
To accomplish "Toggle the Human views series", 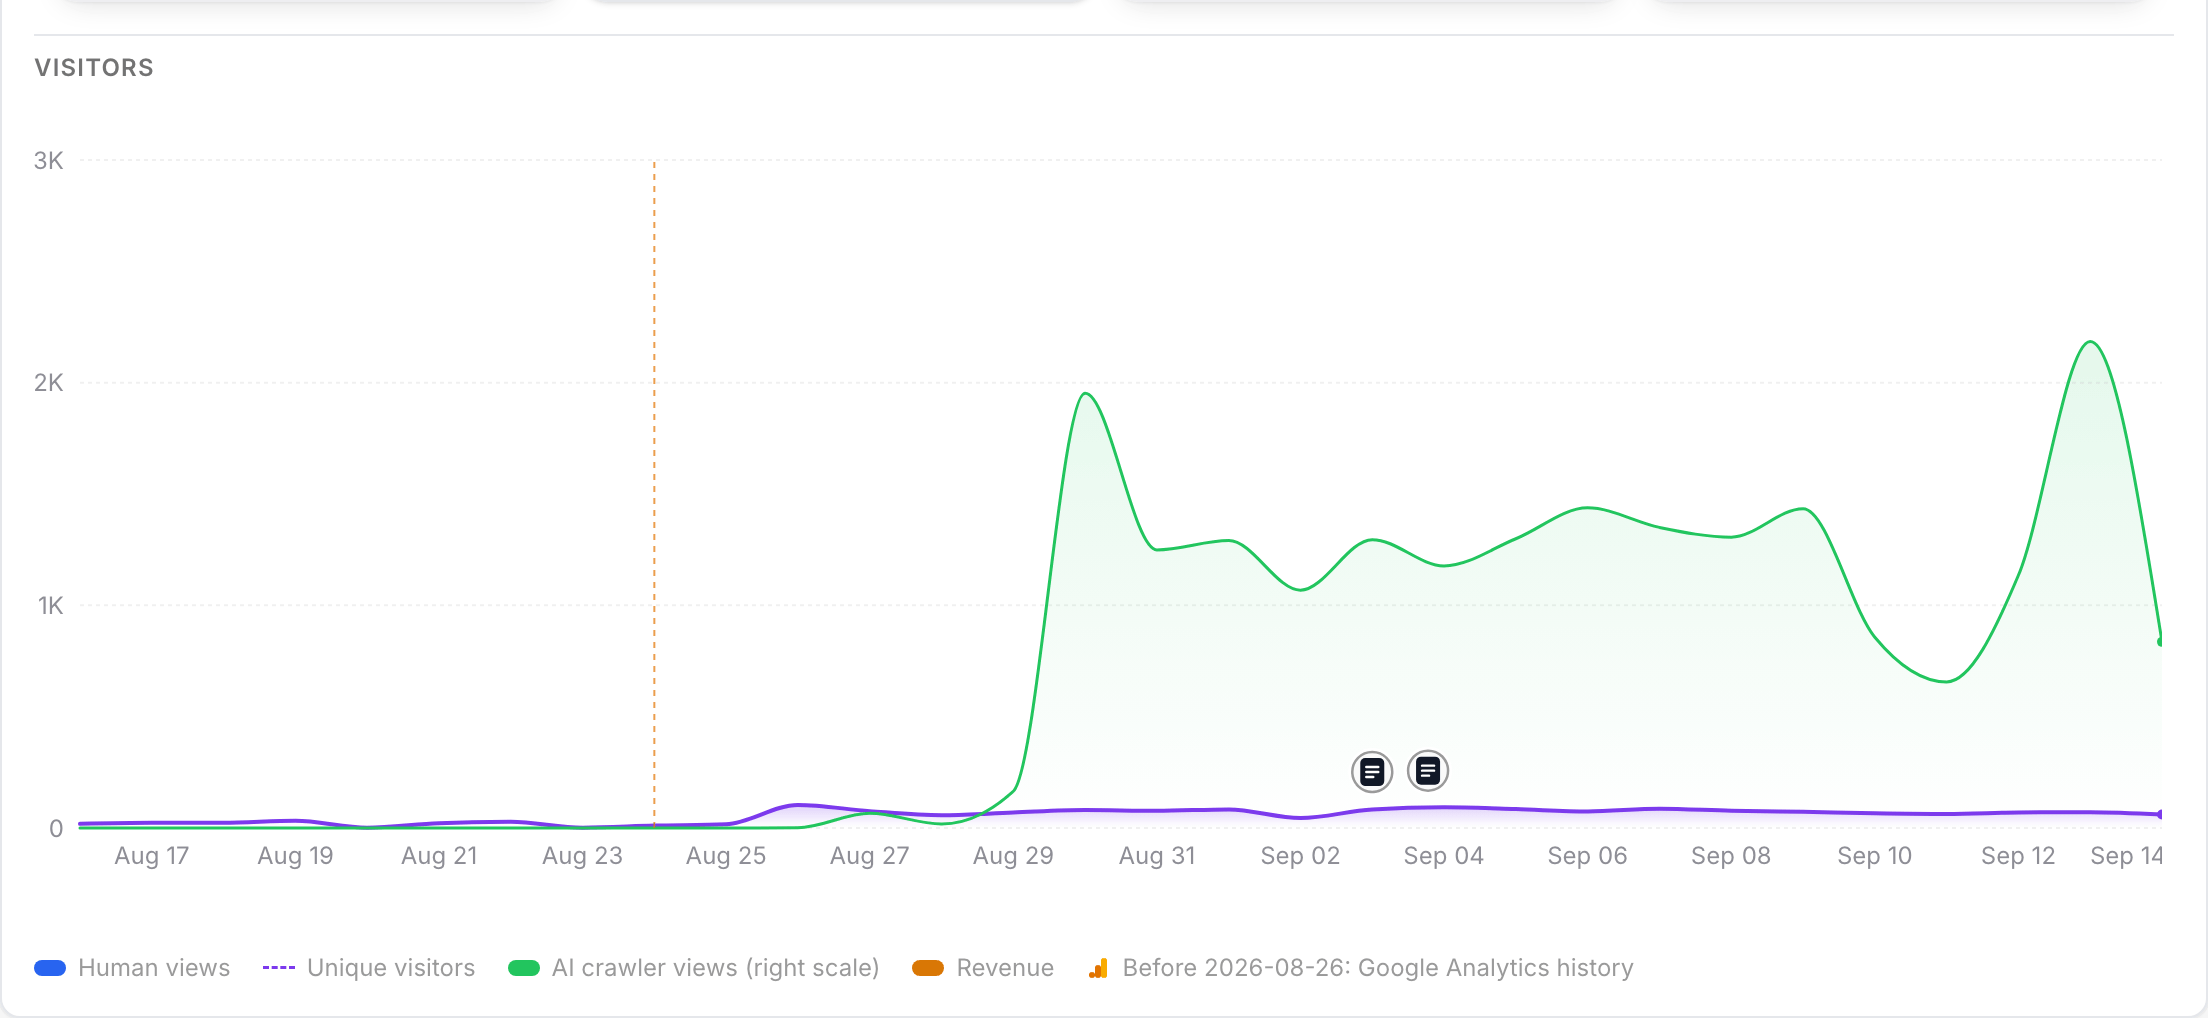I will (x=154, y=968).
